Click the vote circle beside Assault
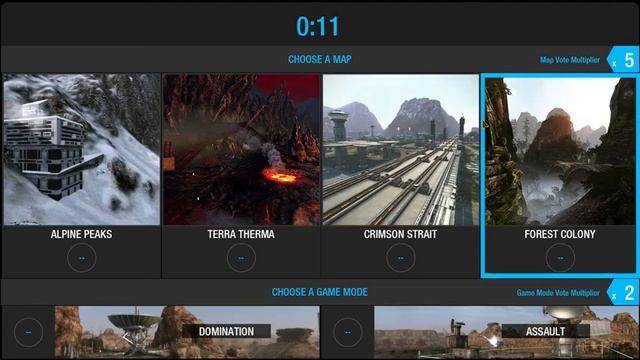 click(x=347, y=332)
